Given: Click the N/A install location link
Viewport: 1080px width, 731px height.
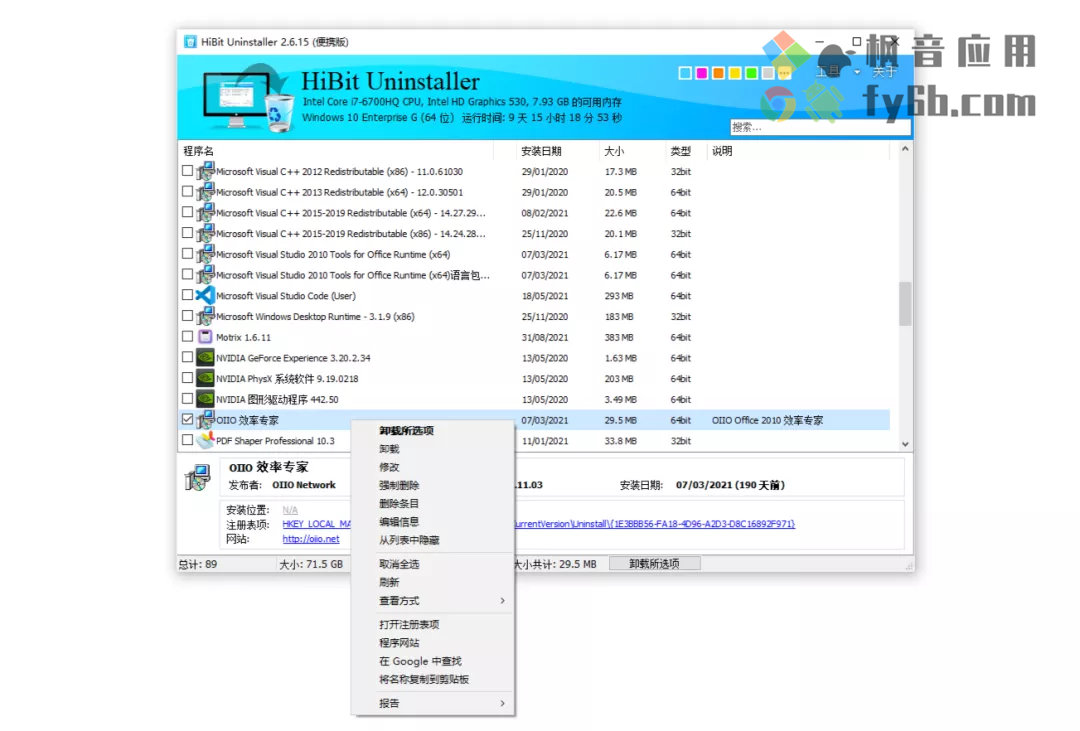Looking at the screenshot, I should click(290, 510).
